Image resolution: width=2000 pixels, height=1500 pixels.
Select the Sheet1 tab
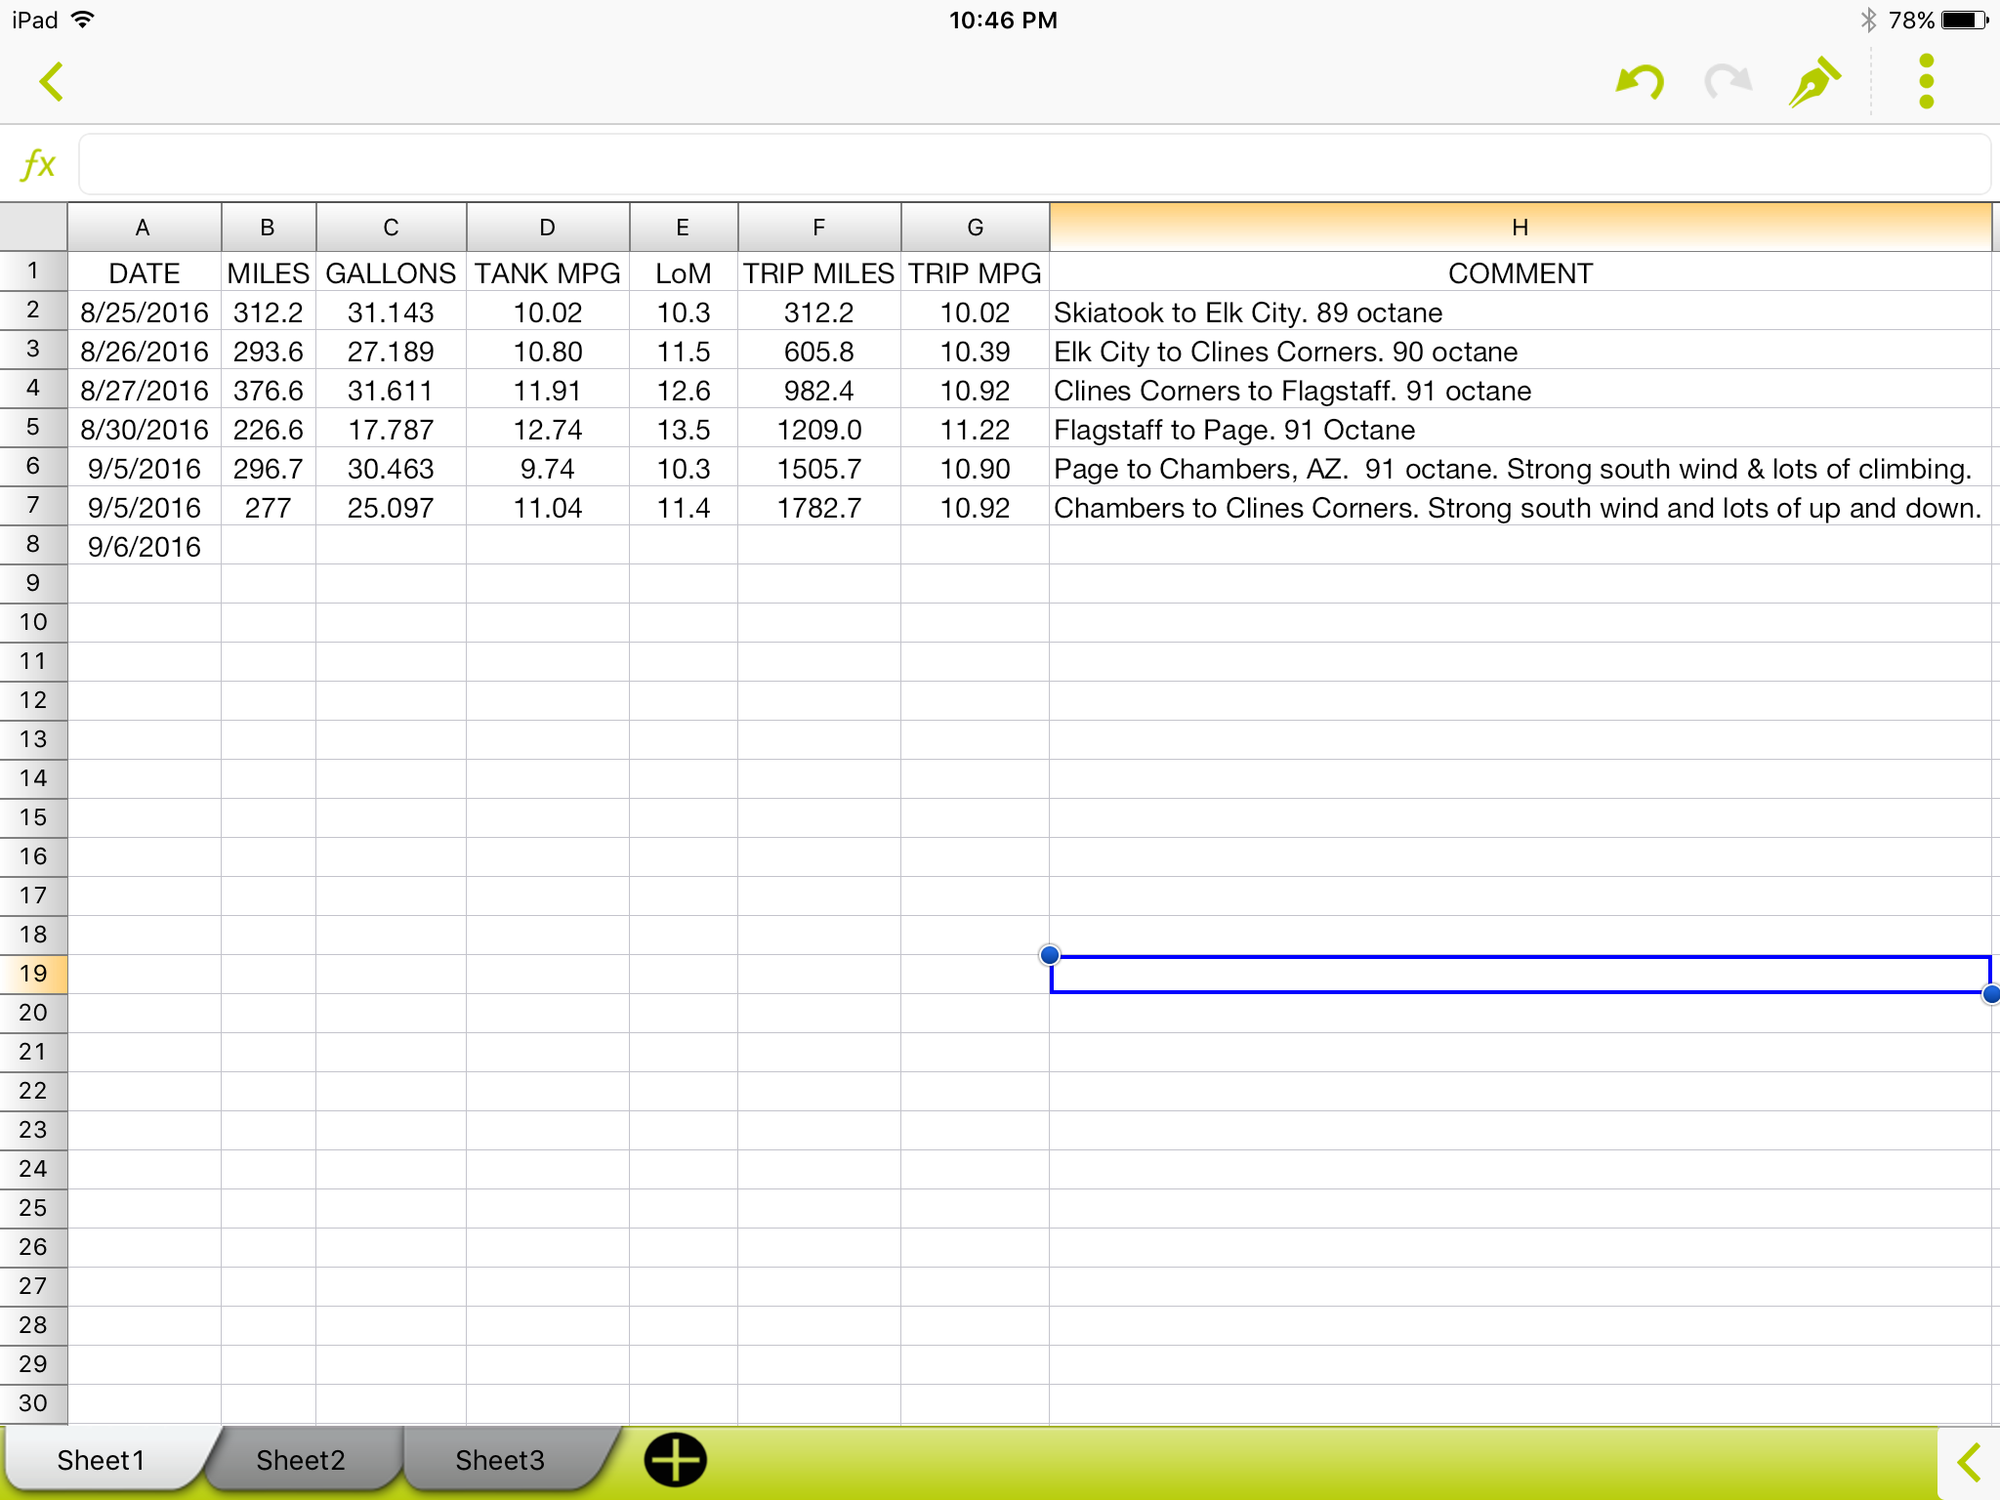click(x=100, y=1460)
